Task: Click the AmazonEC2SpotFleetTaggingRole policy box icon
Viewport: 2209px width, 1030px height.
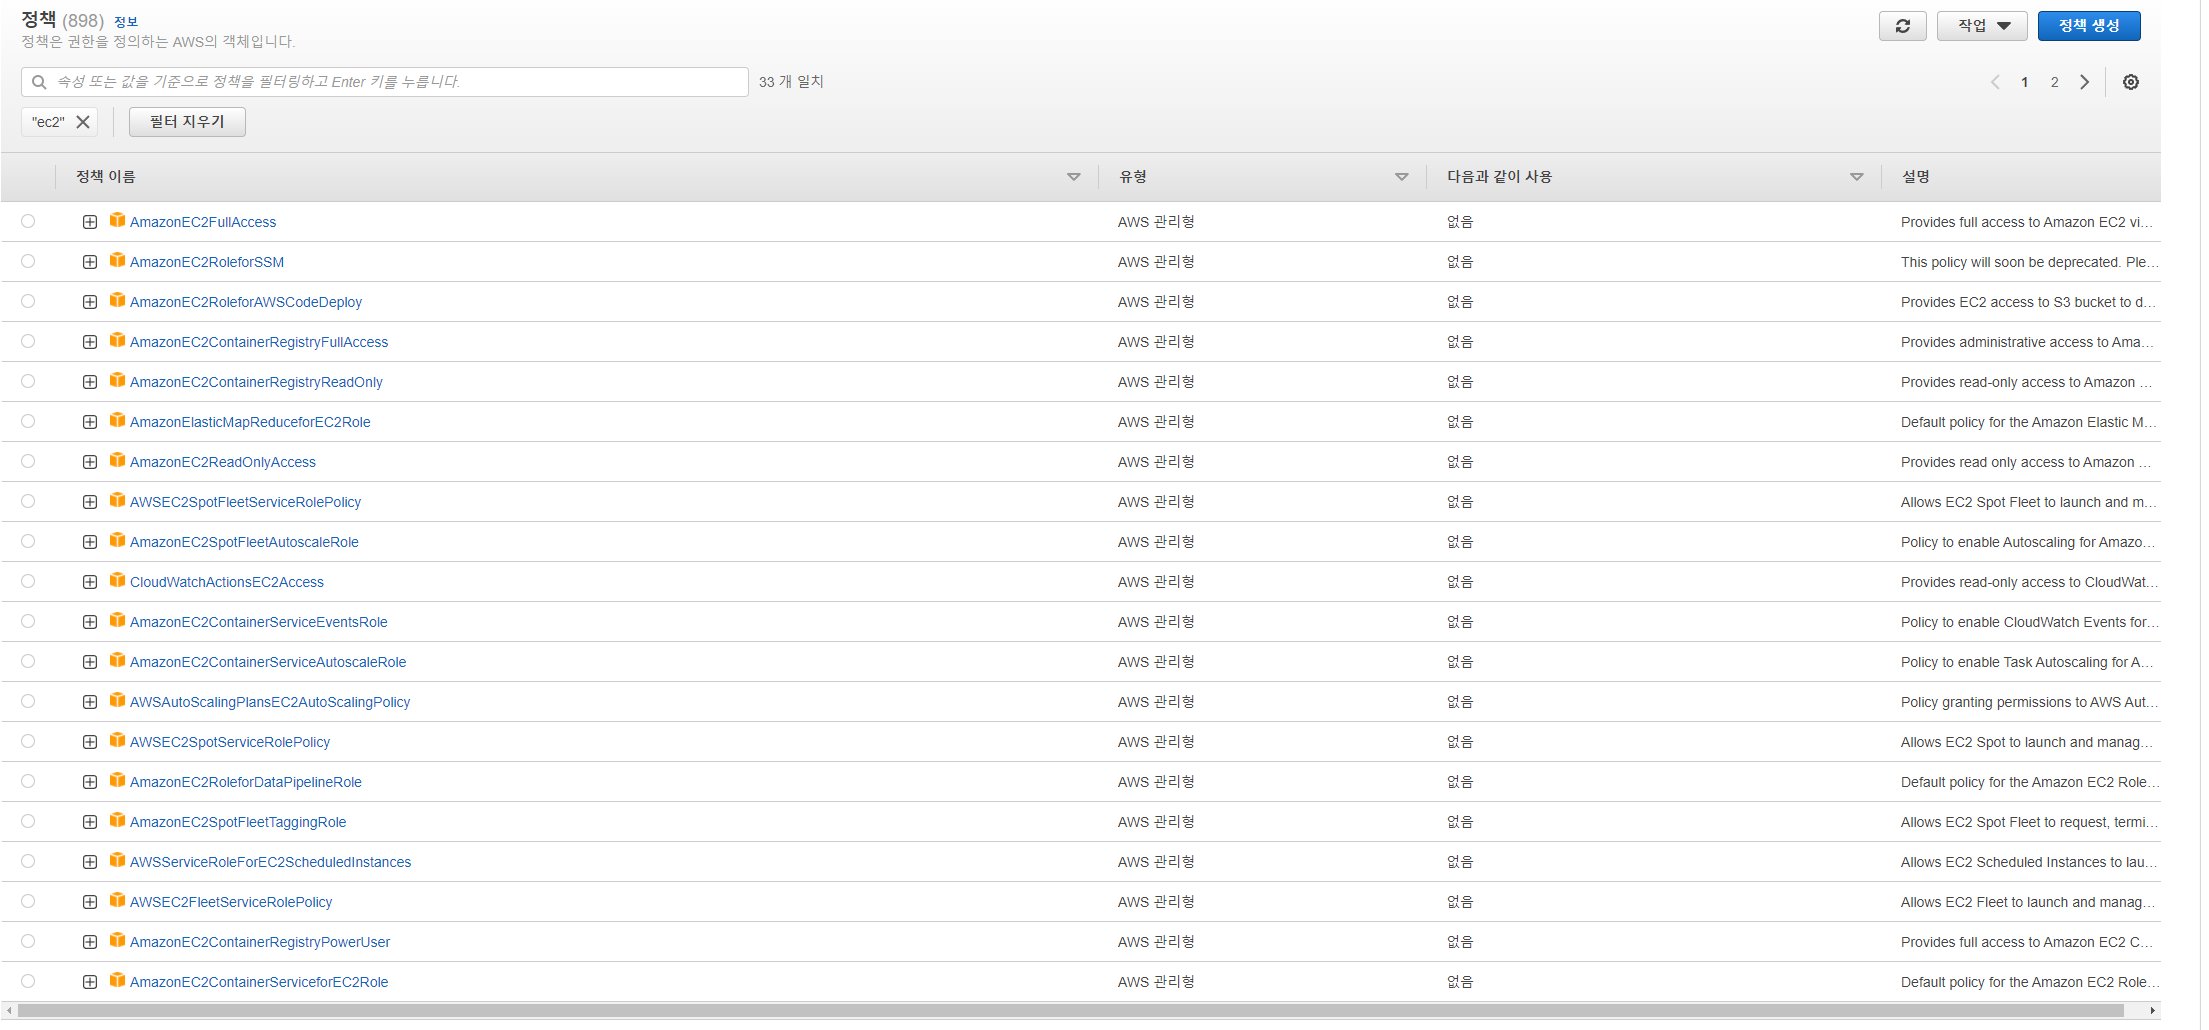Action: [x=117, y=820]
